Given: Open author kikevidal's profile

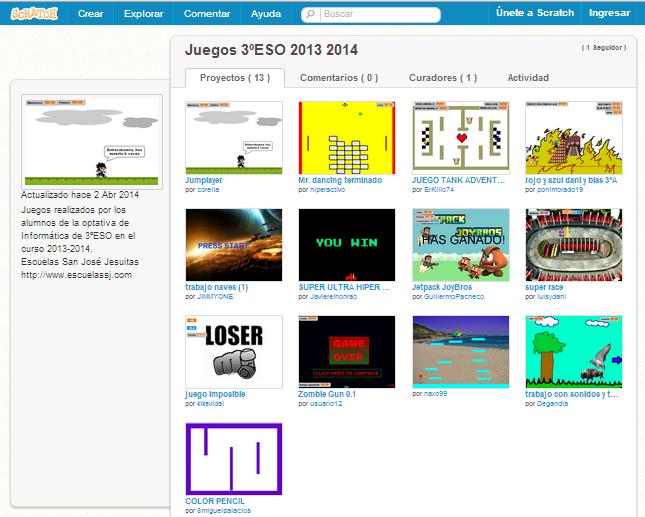Looking at the screenshot, I should tap(211, 403).
